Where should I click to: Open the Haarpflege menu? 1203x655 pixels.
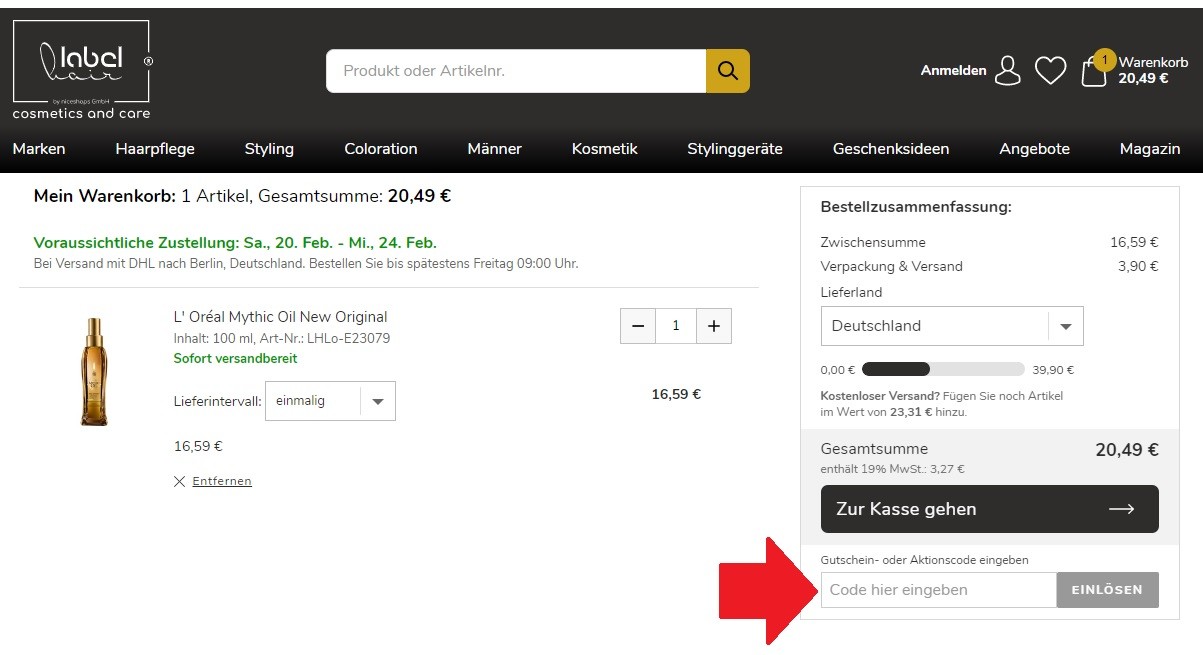point(155,149)
